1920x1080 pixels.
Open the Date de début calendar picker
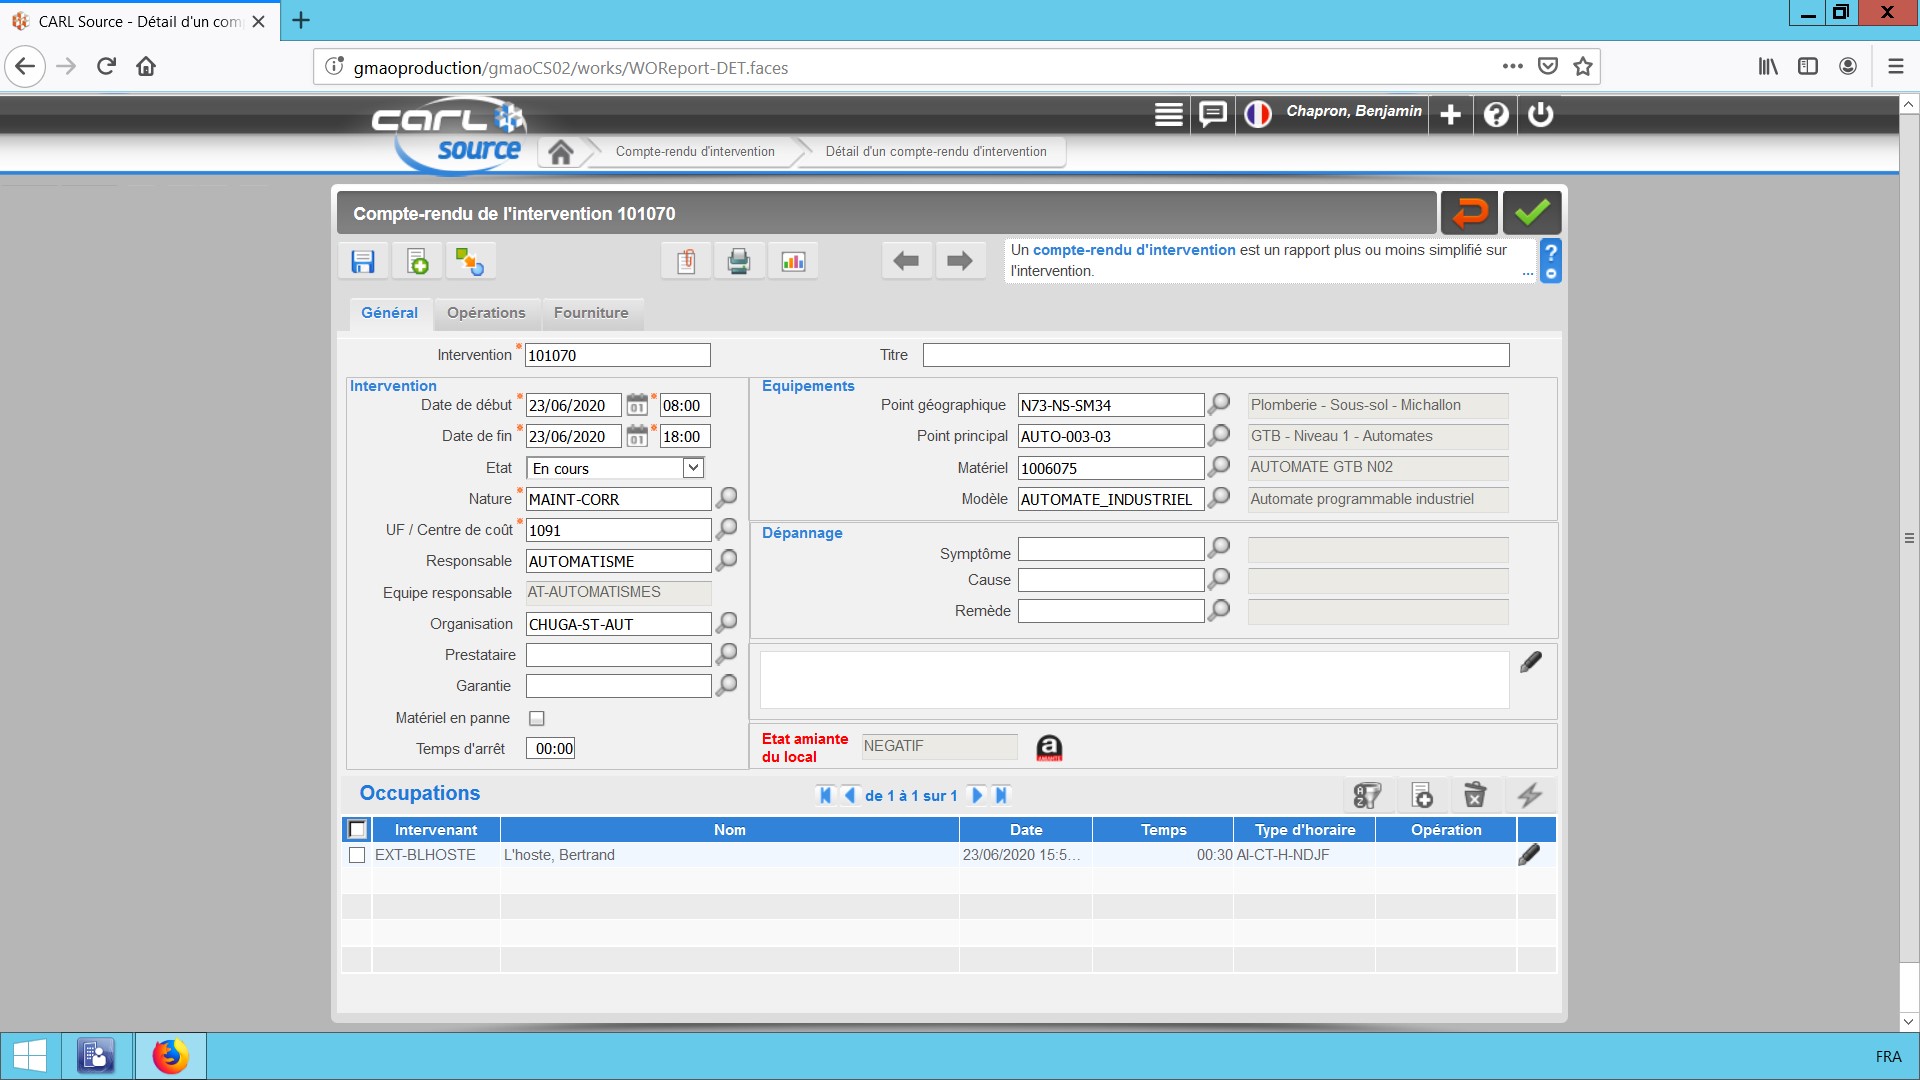(637, 405)
